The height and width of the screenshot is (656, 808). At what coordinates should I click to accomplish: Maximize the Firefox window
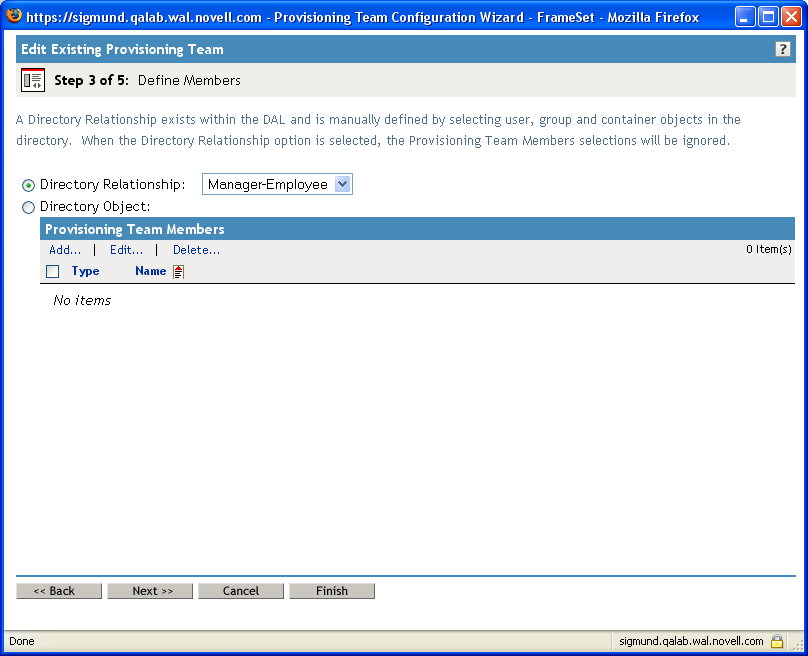(768, 17)
